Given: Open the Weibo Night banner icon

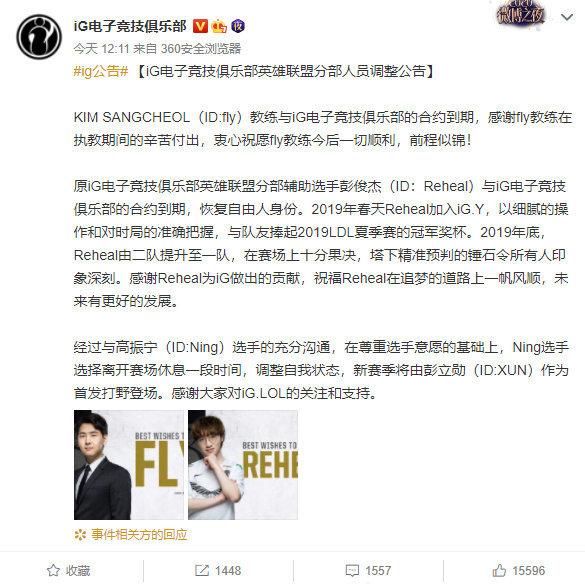Looking at the screenshot, I should 521,15.
